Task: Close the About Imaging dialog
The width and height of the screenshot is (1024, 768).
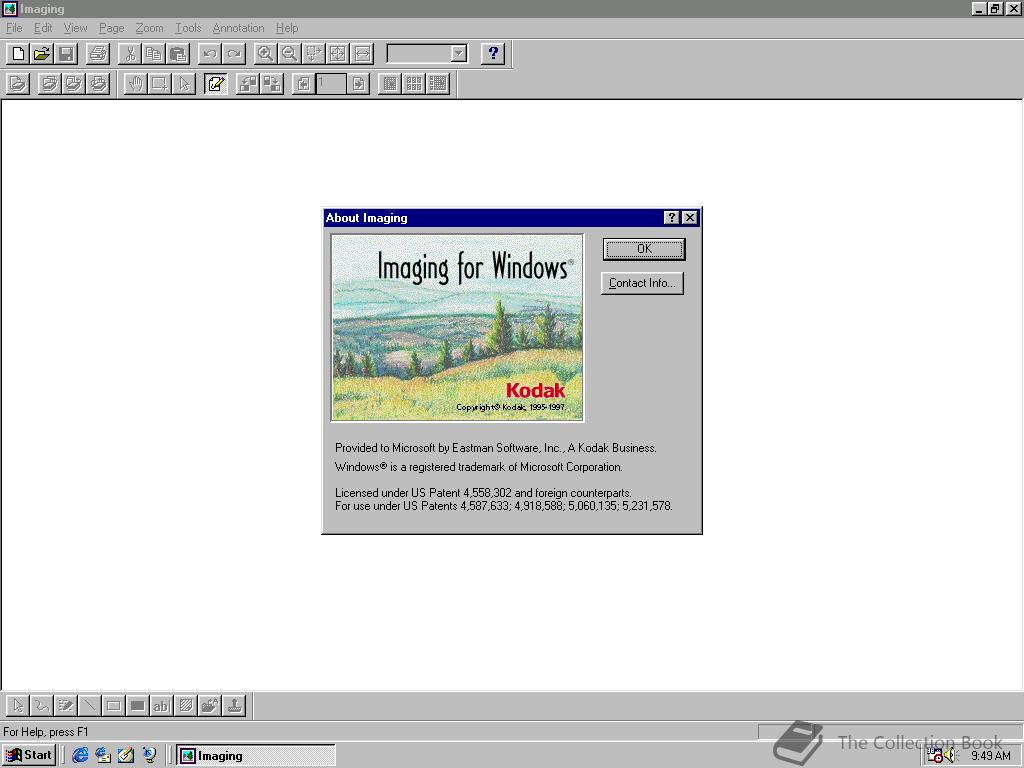Action: [690, 217]
